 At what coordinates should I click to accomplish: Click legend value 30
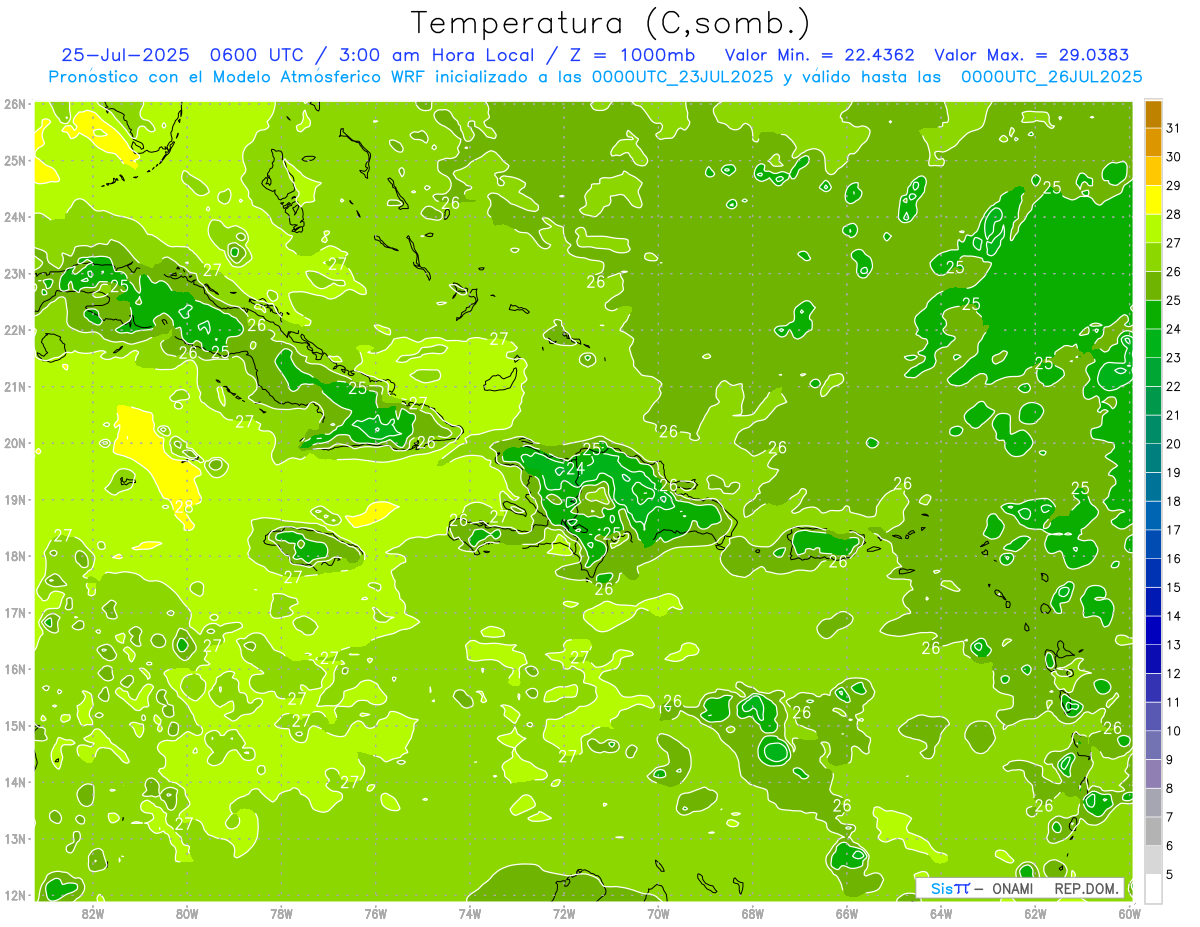coord(1174,157)
